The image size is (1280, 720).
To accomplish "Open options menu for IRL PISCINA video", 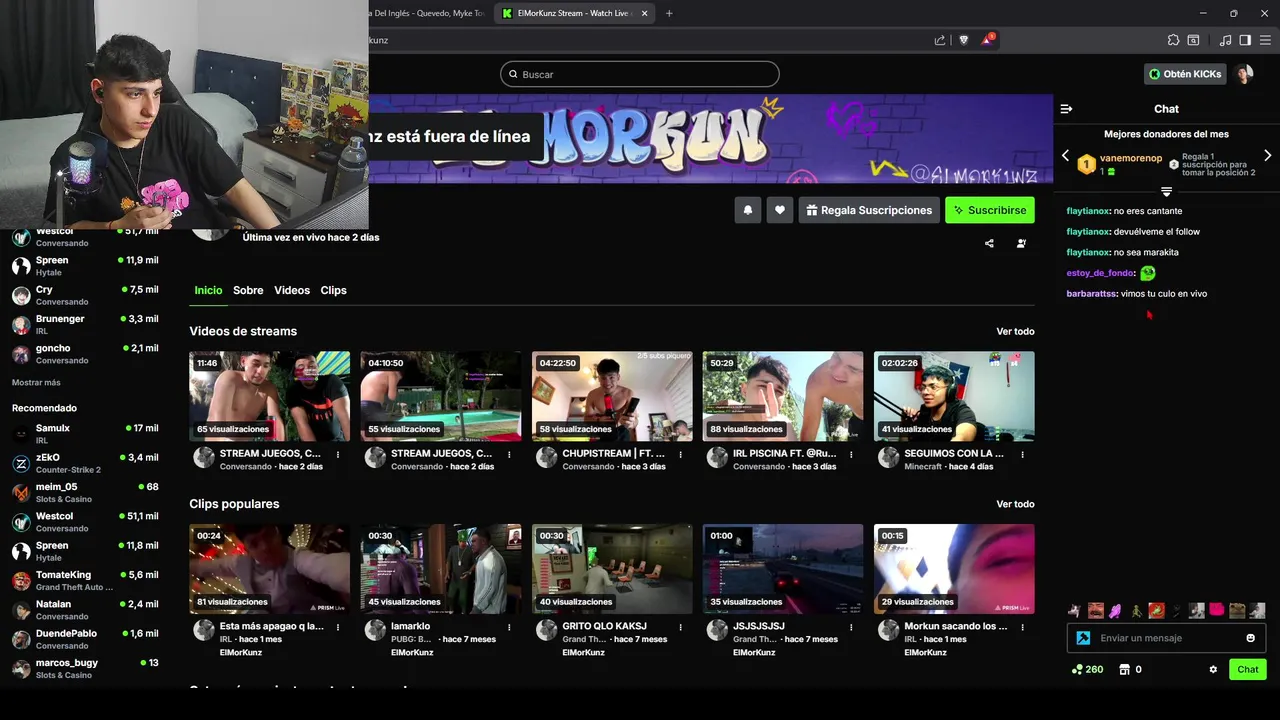I will (x=851, y=454).
